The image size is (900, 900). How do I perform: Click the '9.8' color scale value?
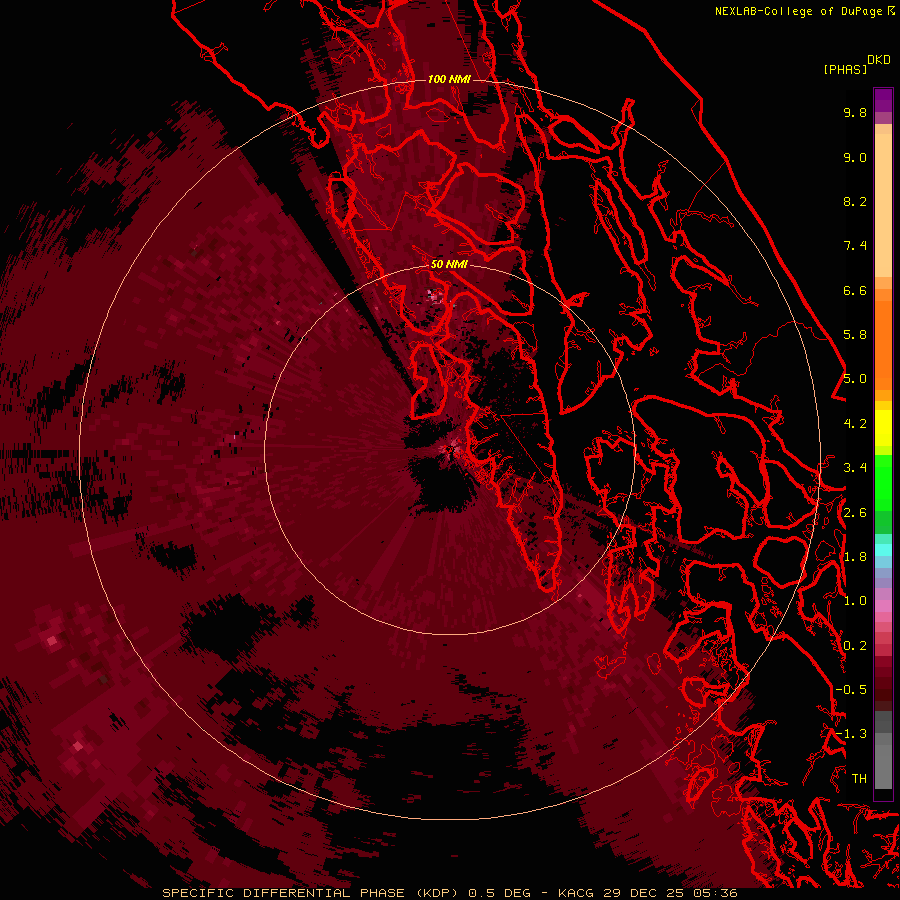pos(855,113)
